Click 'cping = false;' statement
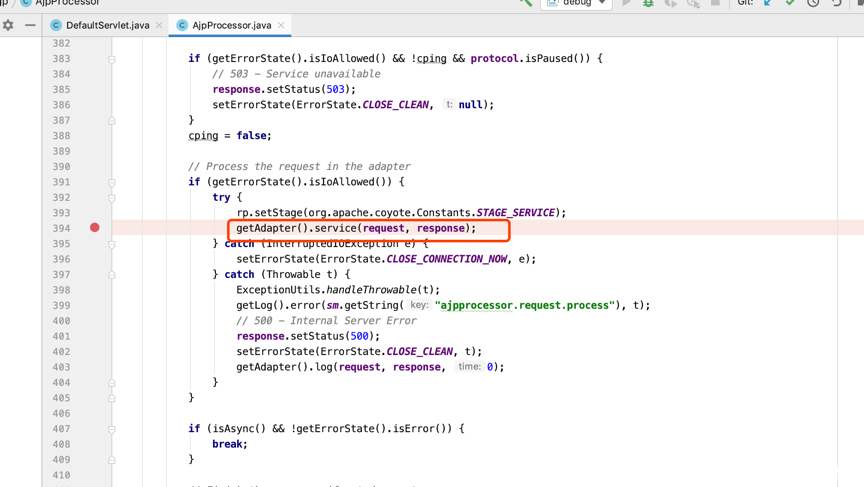The image size is (864, 487). [230, 136]
